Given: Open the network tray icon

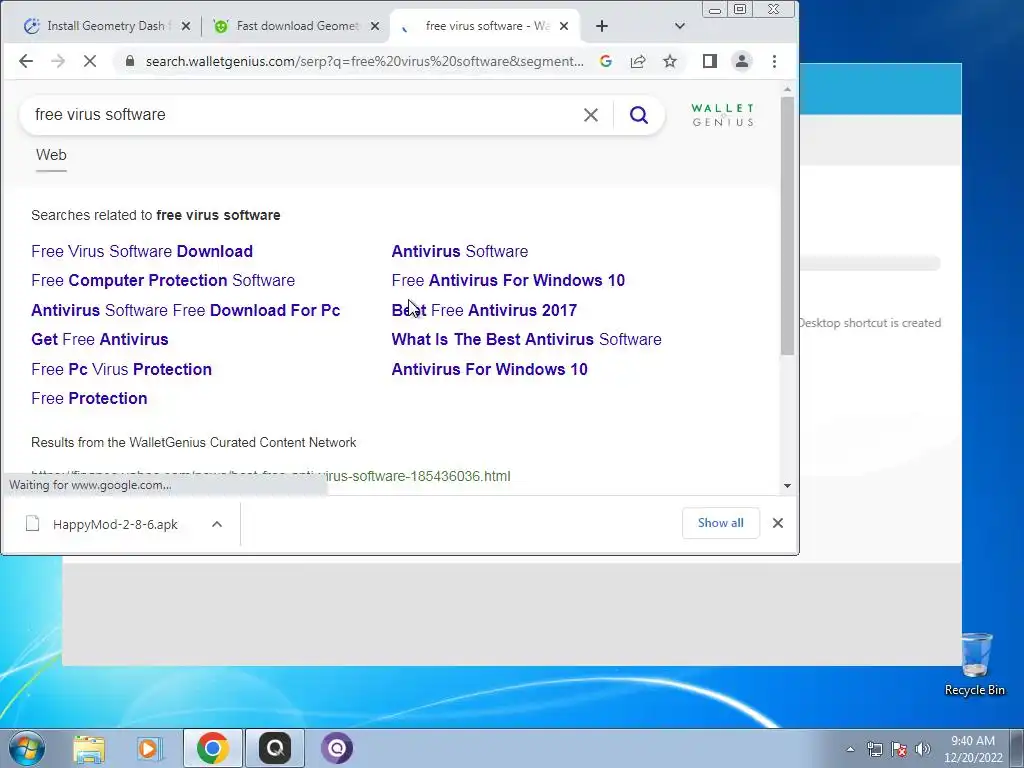Looking at the screenshot, I should [x=874, y=749].
